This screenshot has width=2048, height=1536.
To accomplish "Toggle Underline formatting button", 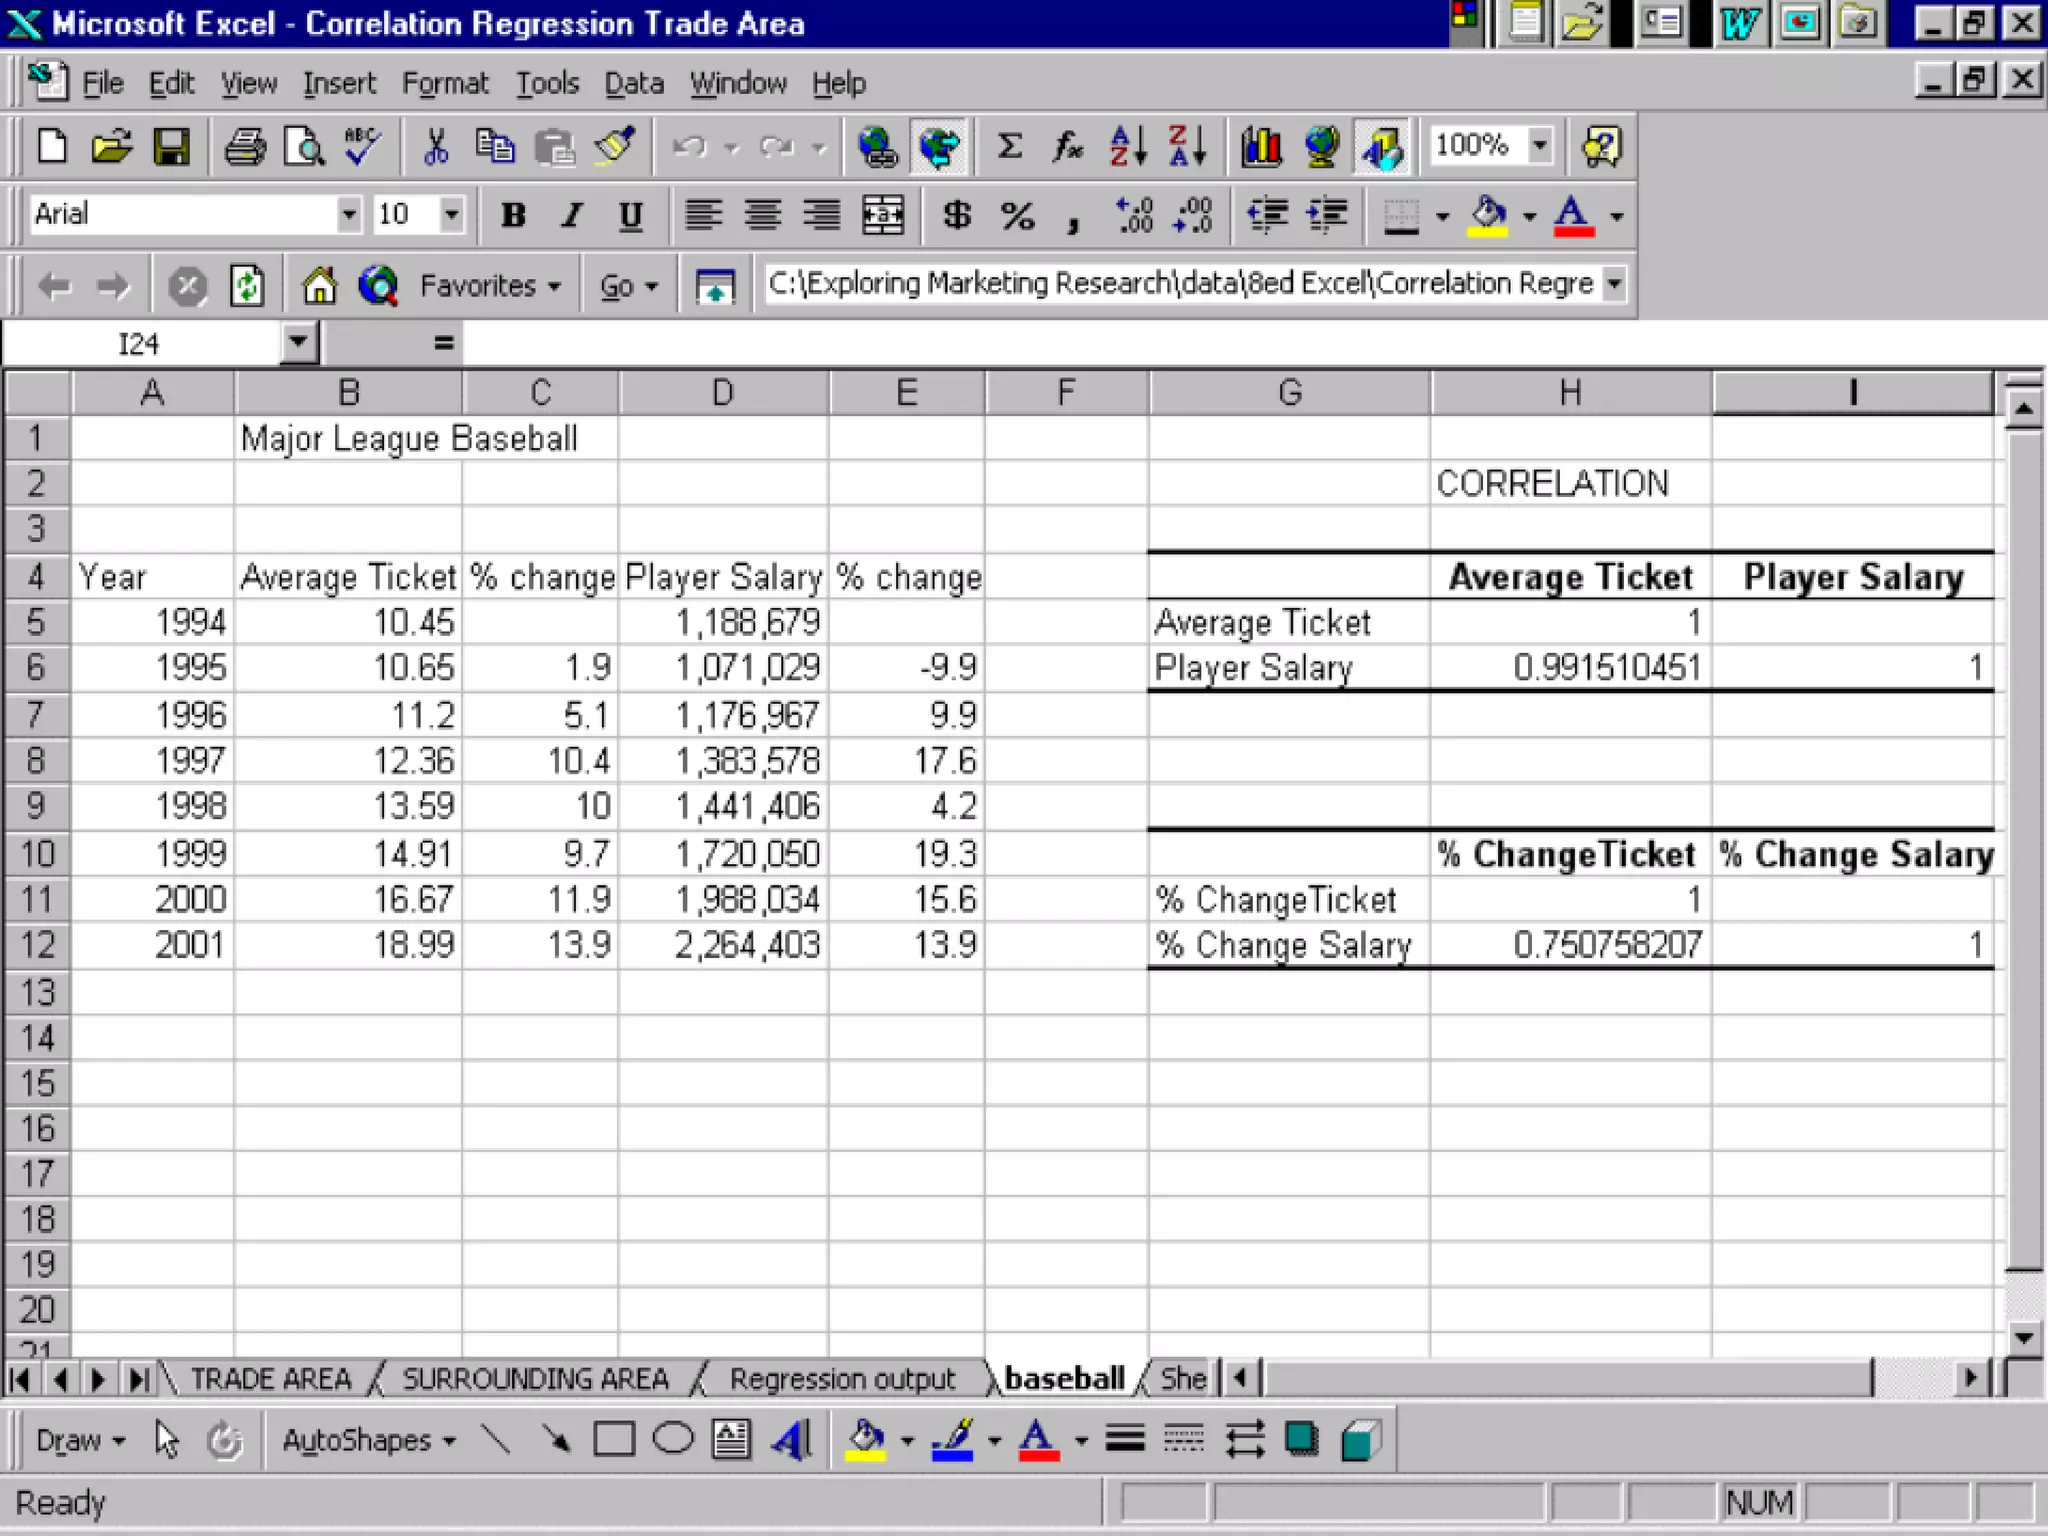I will point(630,215).
